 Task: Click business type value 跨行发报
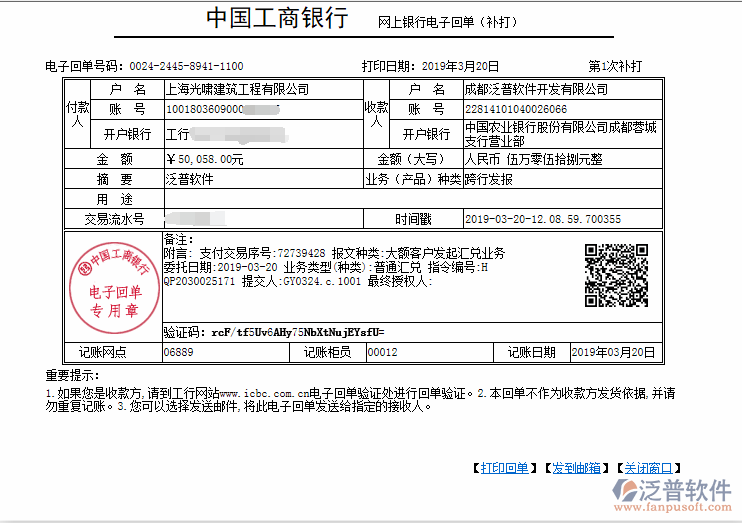pyautogui.click(x=488, y=179)
